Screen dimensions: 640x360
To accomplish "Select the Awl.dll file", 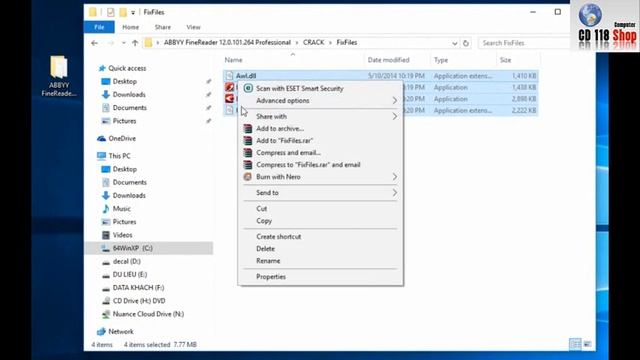I will (x=246, y=76).
